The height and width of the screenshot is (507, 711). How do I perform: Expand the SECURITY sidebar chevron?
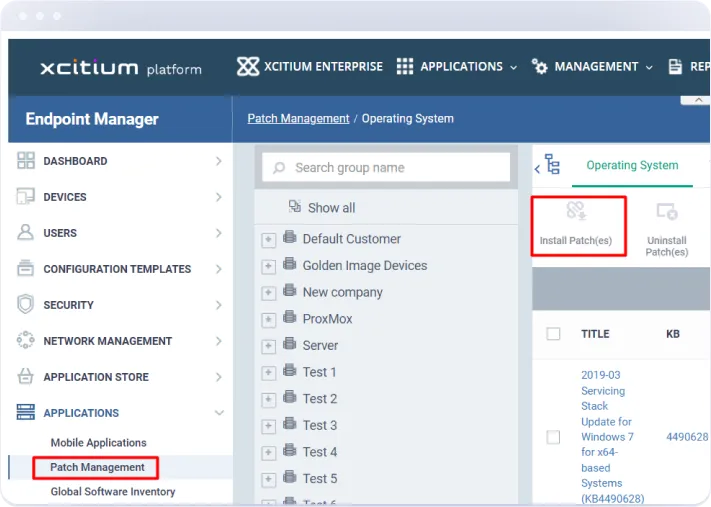click(219, 305)
